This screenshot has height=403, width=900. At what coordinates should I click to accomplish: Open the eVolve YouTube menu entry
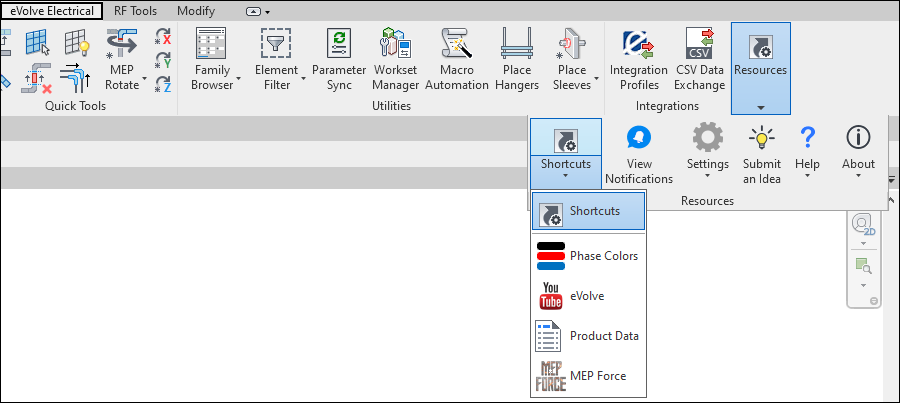(x=588, y=296)
